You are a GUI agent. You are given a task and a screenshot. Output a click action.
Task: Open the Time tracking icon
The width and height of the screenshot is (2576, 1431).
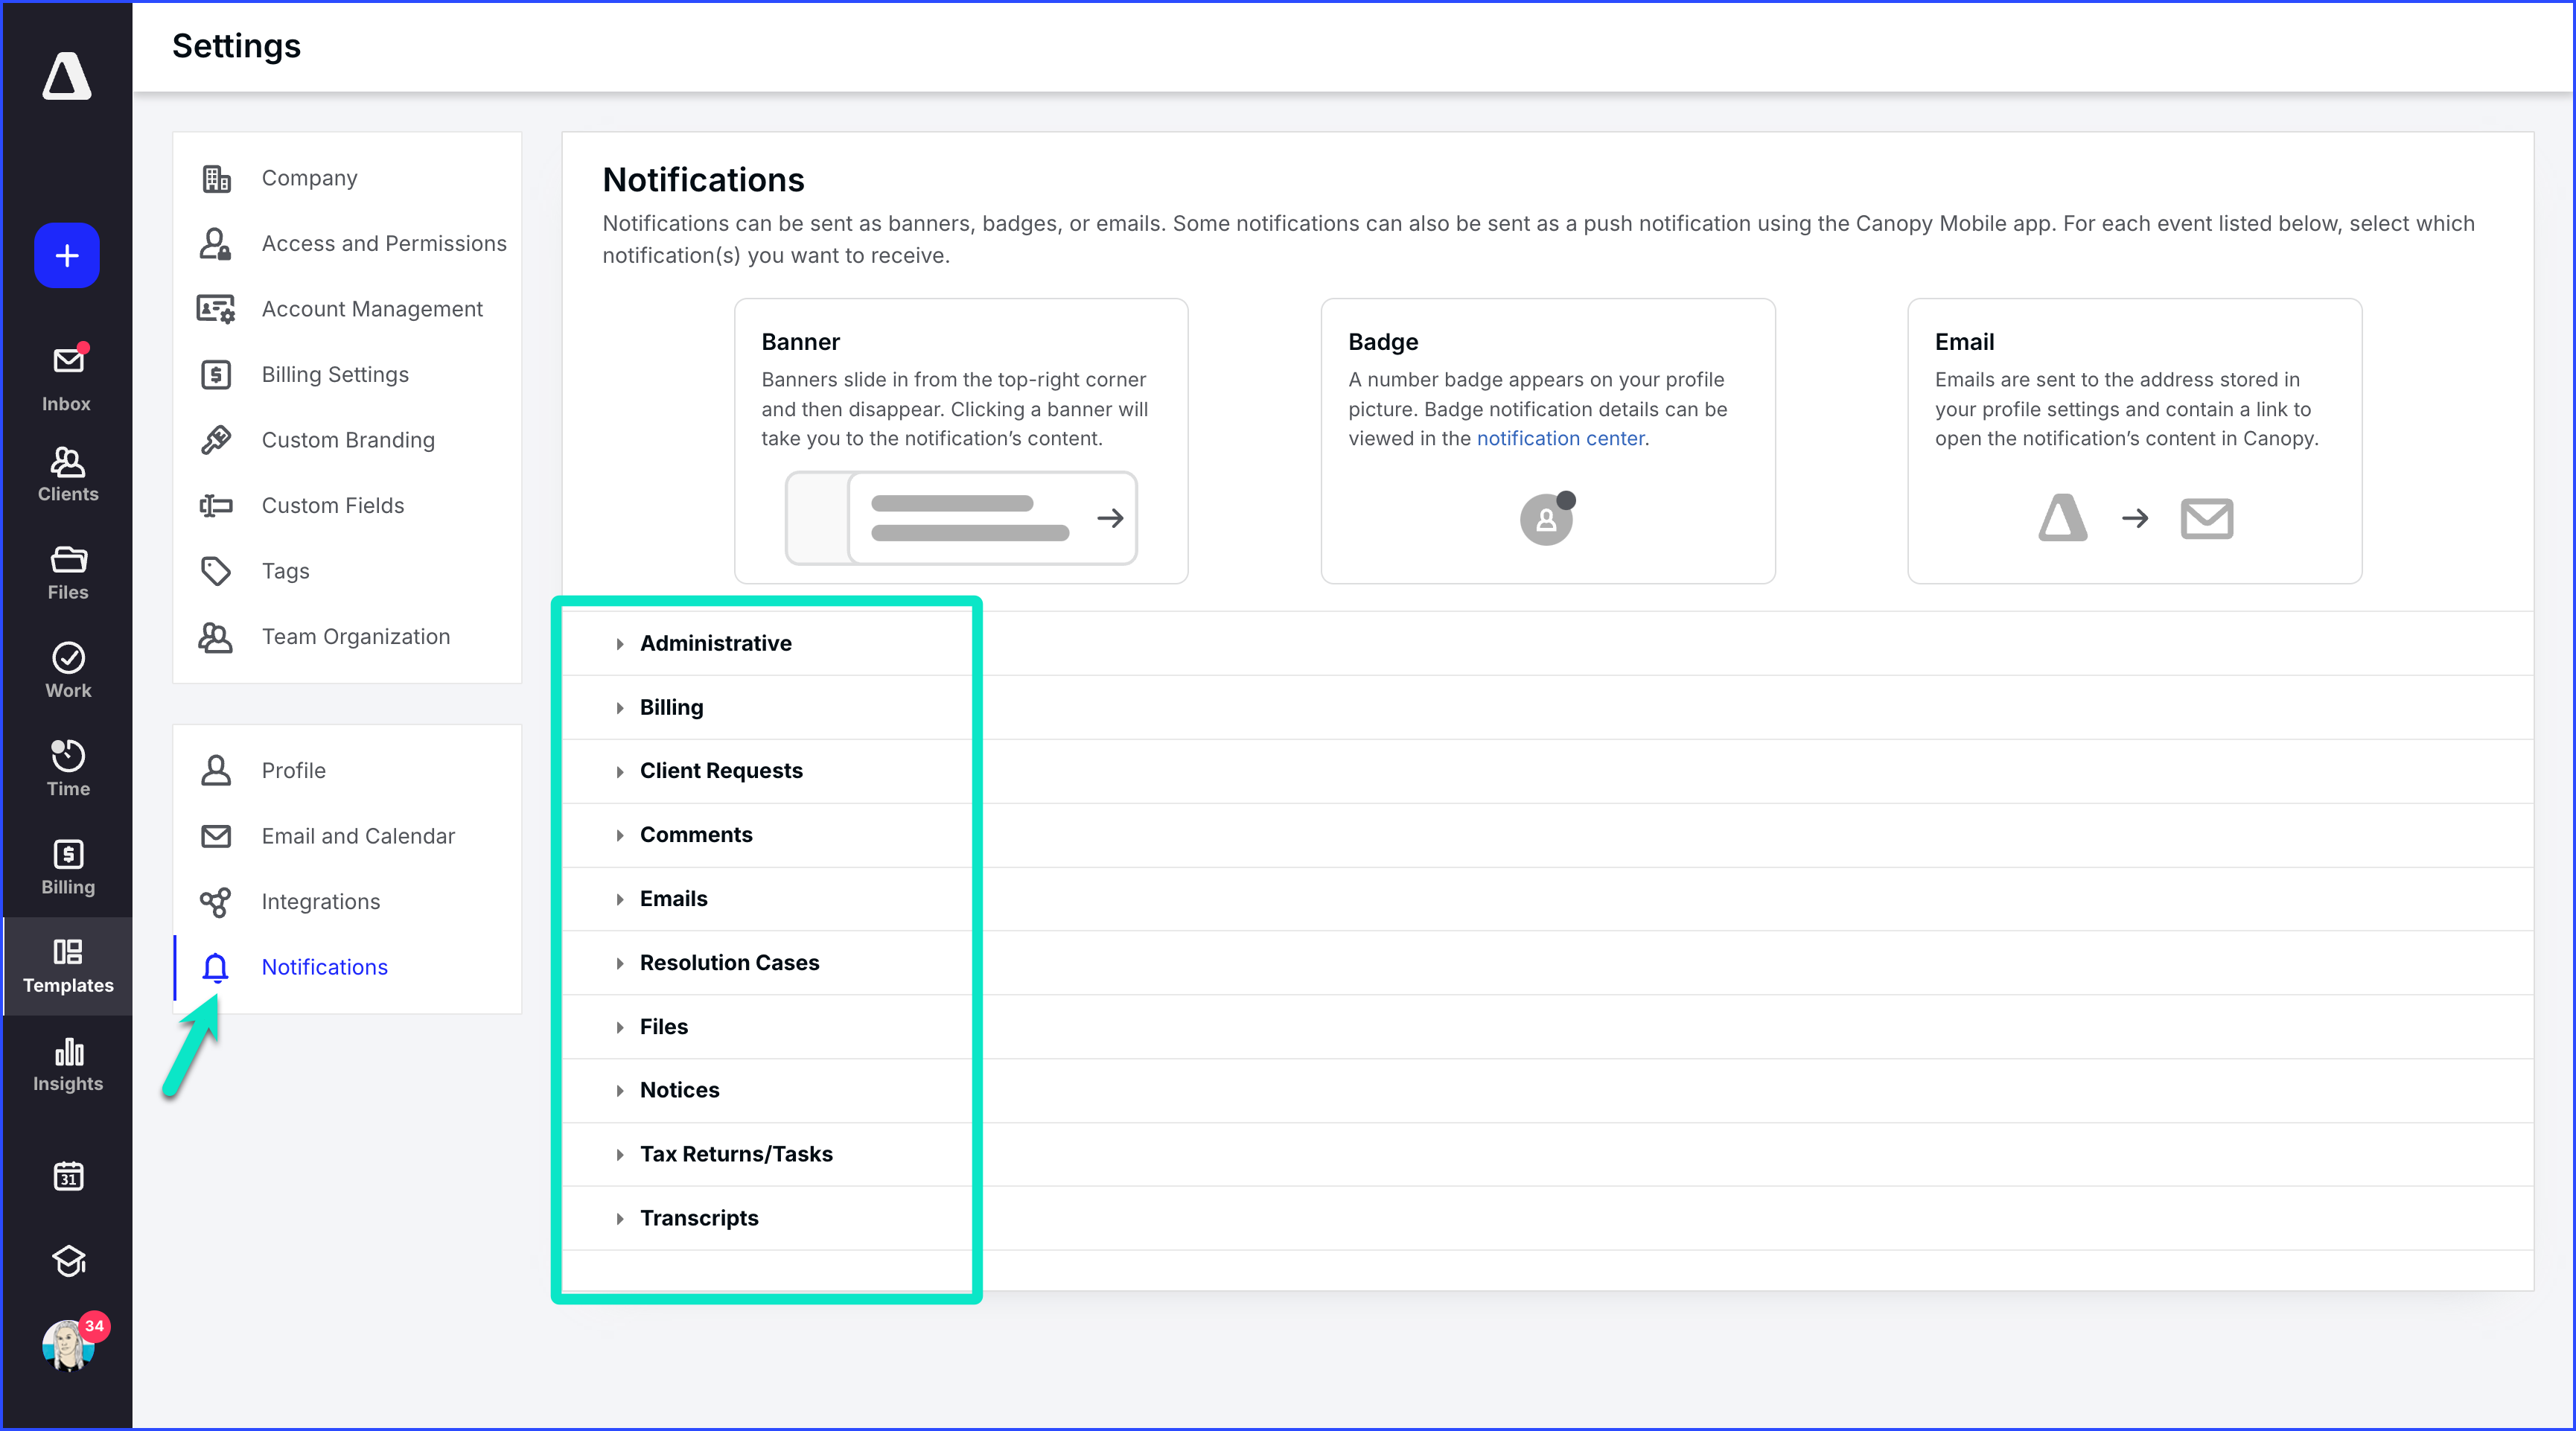[x=67, y=768]
